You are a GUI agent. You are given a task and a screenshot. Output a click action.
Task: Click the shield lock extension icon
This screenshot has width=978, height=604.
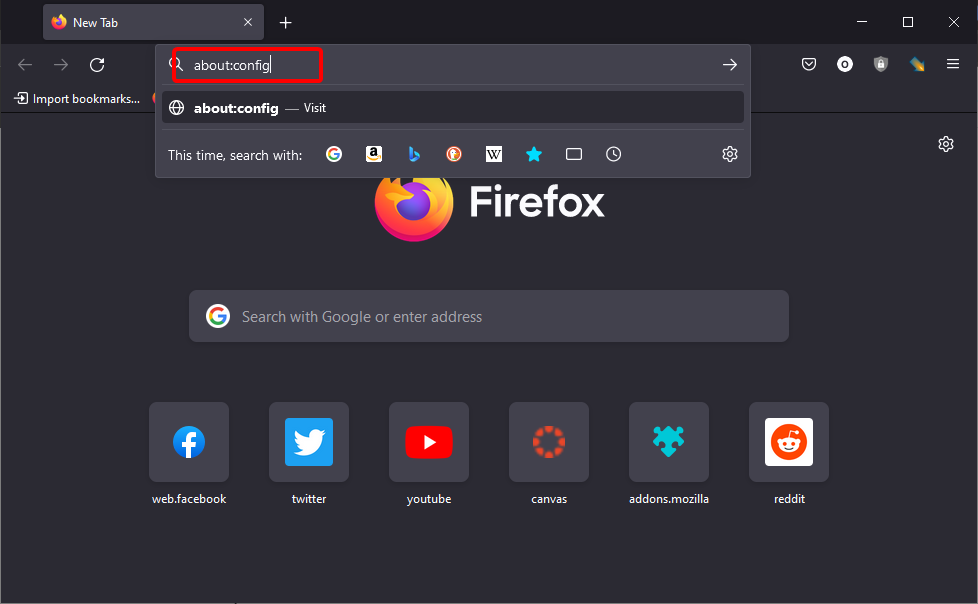point(881,64)
